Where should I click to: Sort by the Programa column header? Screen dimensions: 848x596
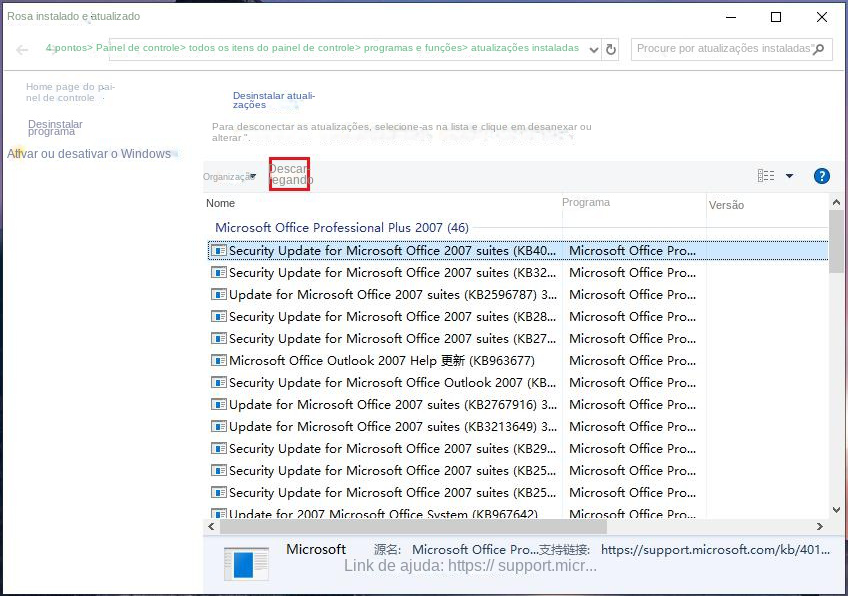(586, 202)
